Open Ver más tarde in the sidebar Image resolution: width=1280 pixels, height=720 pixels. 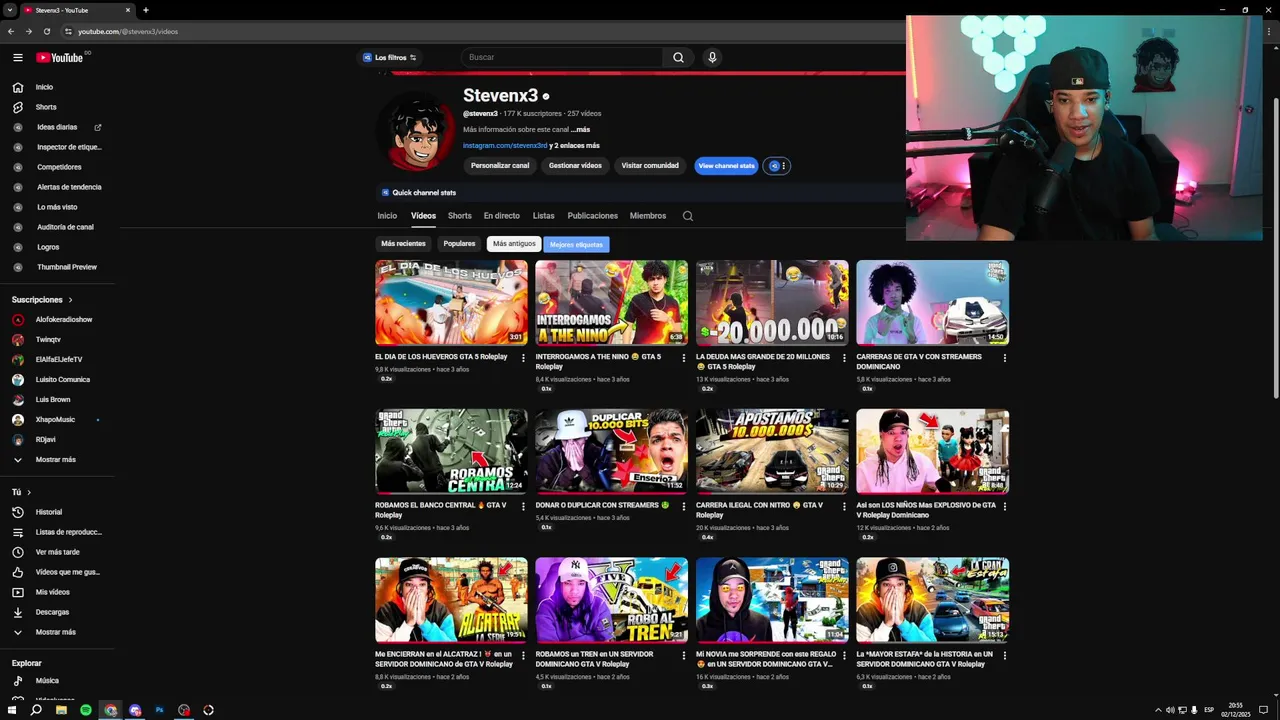[x=57, y=552]
